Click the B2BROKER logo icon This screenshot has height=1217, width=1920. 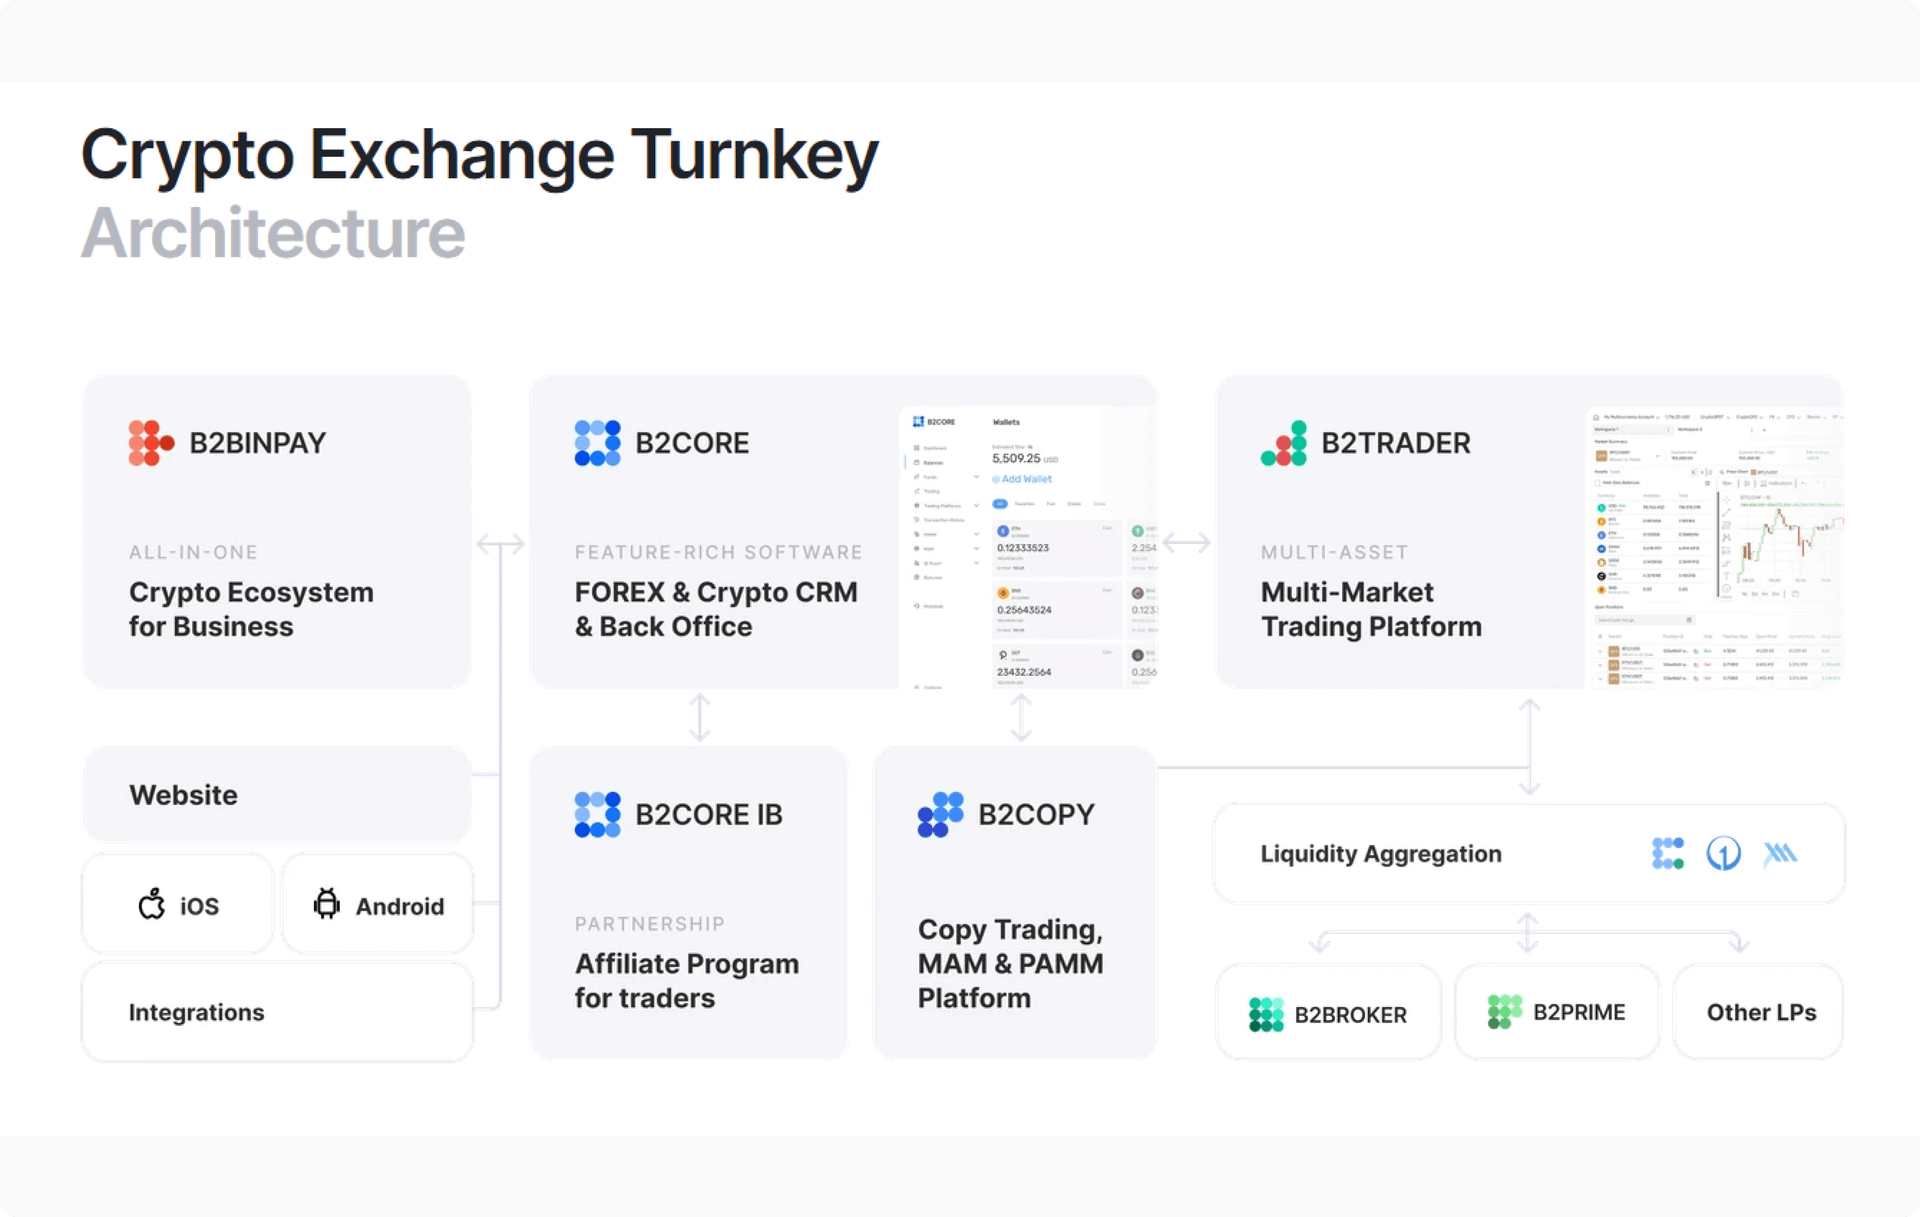(x=1265, y=1013)
